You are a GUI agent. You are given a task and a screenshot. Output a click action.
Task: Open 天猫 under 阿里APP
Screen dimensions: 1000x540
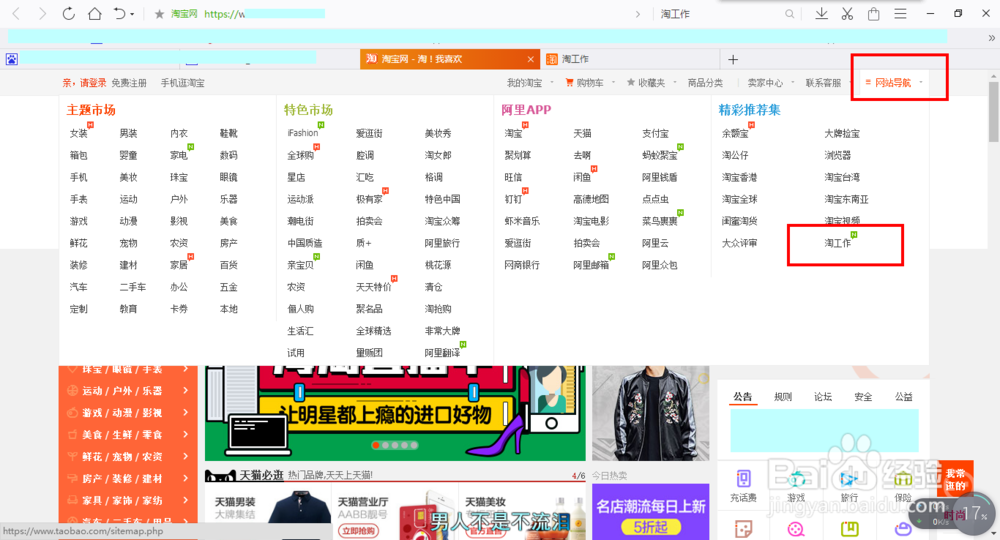tap(582, 133)
